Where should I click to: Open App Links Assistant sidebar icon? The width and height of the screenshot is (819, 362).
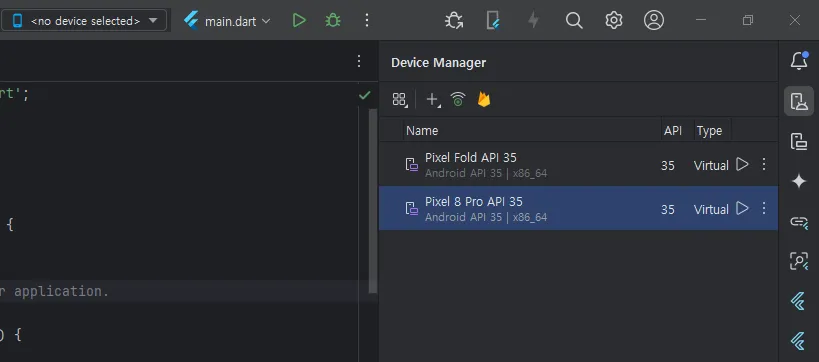click(799, 222)
